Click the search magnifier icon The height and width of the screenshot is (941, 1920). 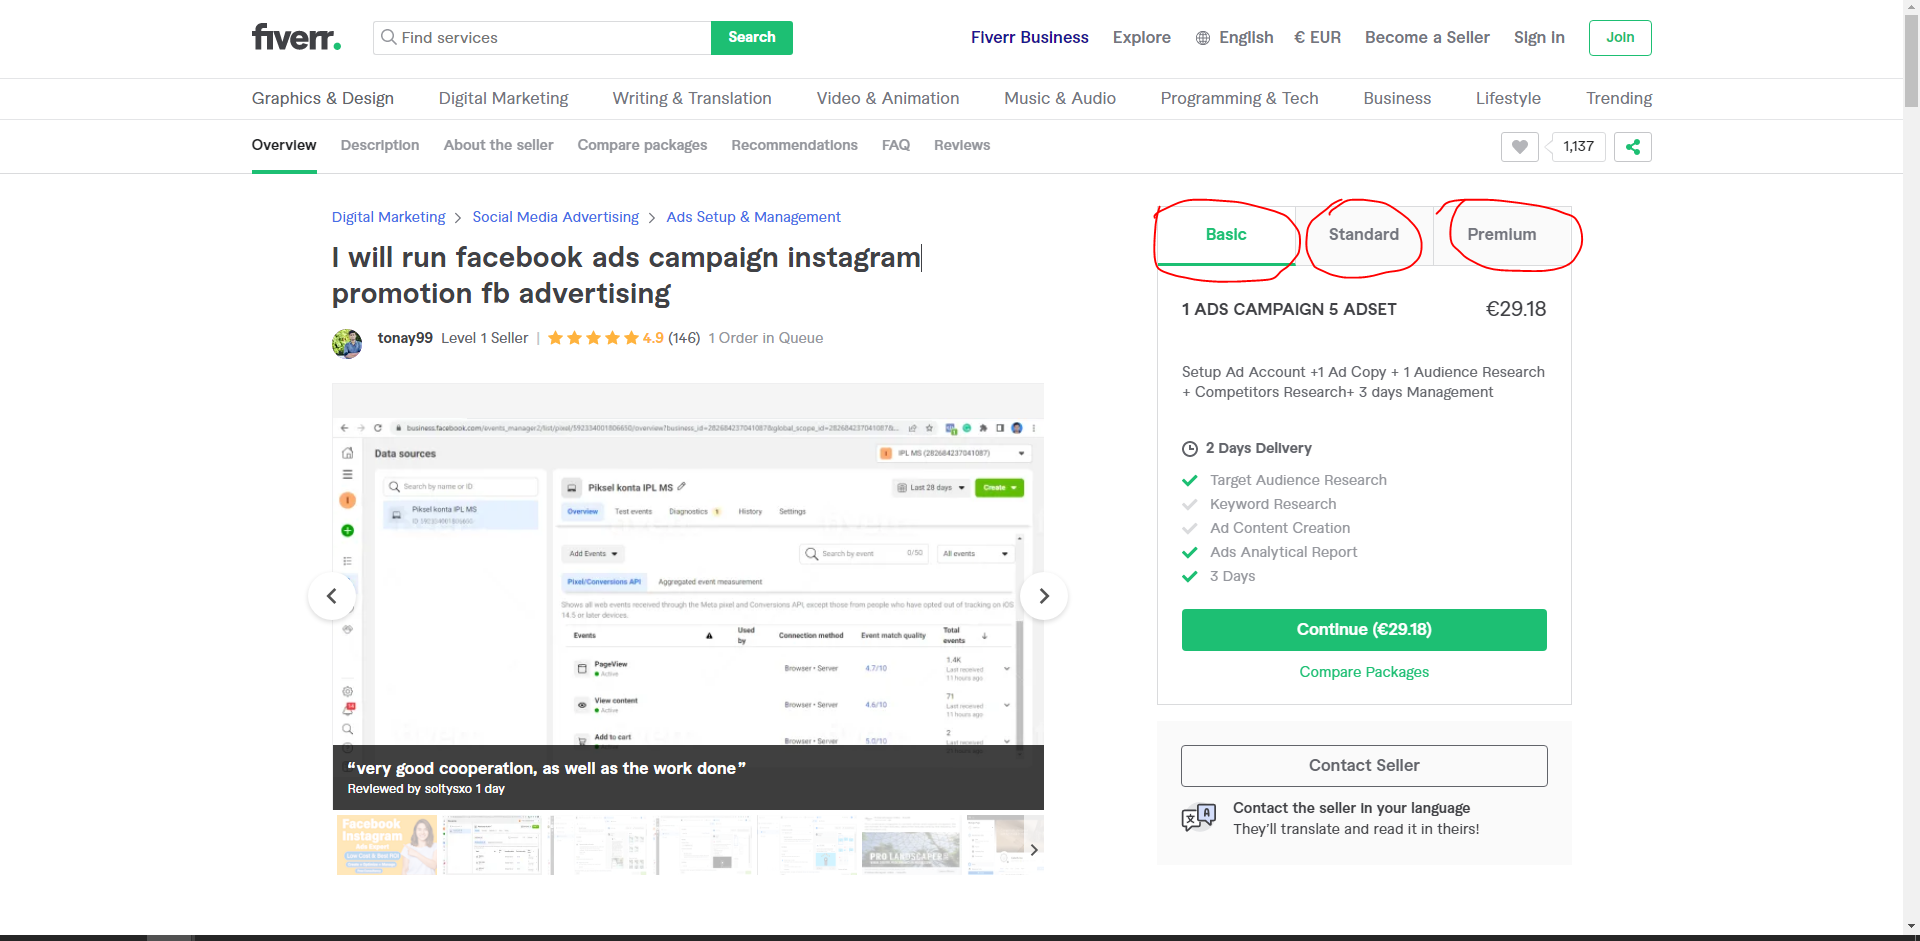coord(389,37)
